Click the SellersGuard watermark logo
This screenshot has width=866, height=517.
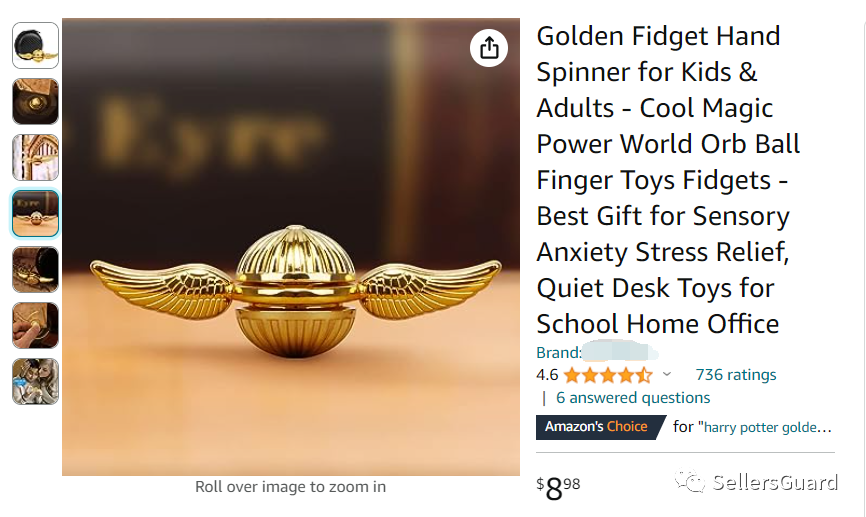pyautogui.click(x=756, y=482)
